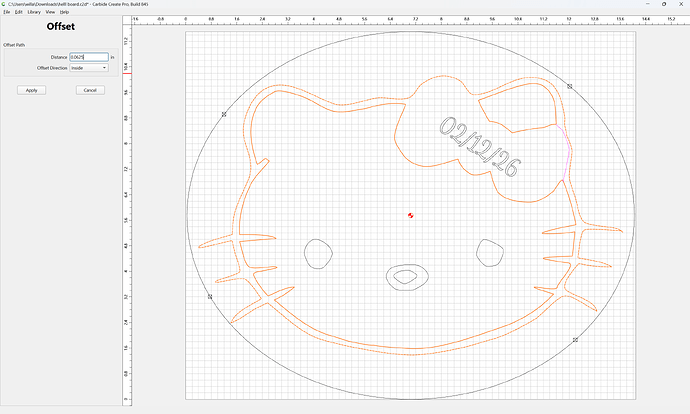Click the lower-right circle node handle

575,340
